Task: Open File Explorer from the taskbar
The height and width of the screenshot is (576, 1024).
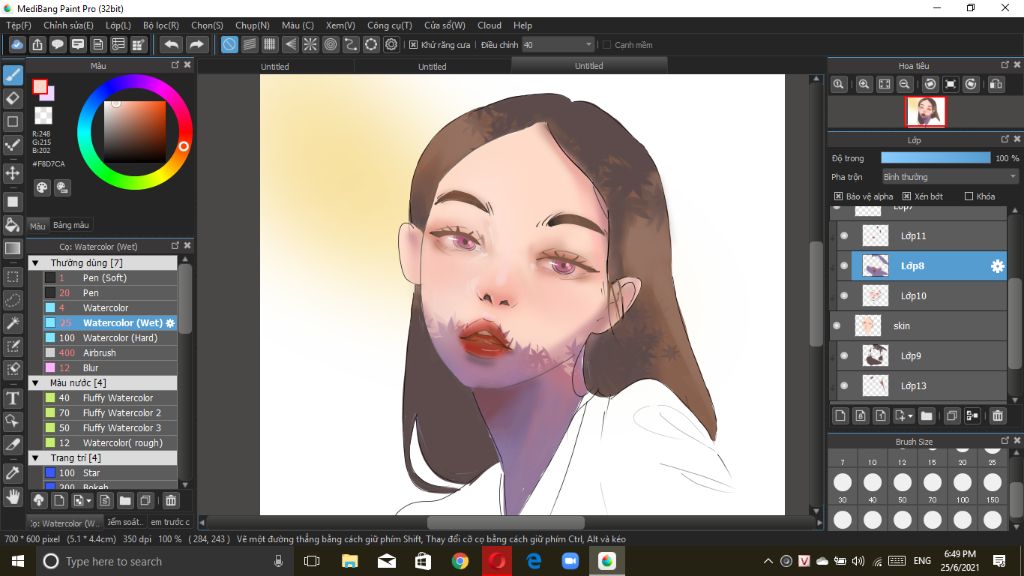Action: (x=350, y=561)
